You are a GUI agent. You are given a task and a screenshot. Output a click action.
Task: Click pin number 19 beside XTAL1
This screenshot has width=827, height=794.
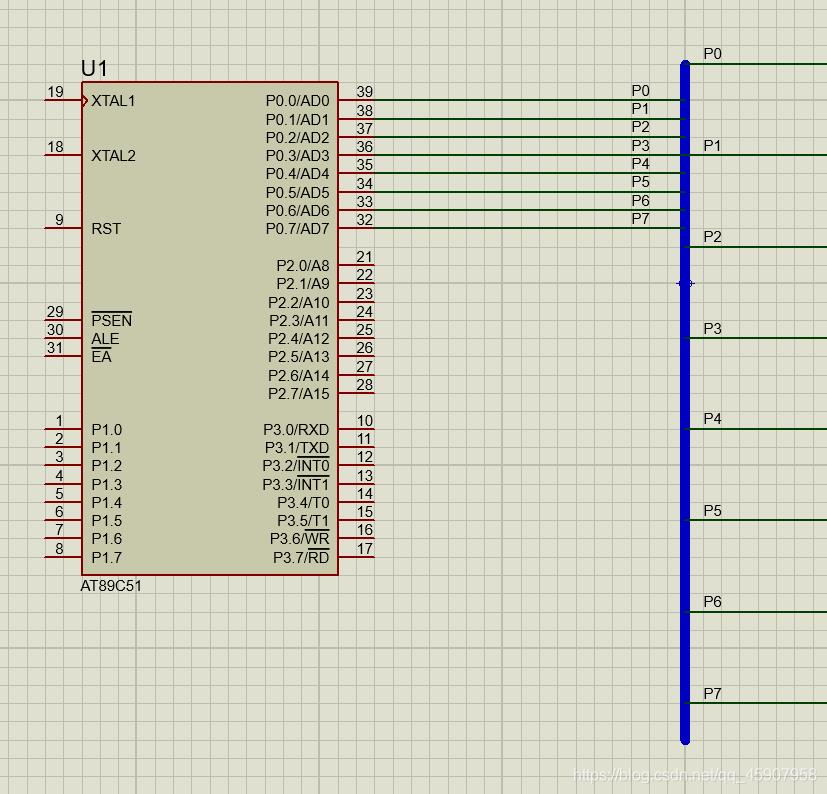(x=55, y=92)
